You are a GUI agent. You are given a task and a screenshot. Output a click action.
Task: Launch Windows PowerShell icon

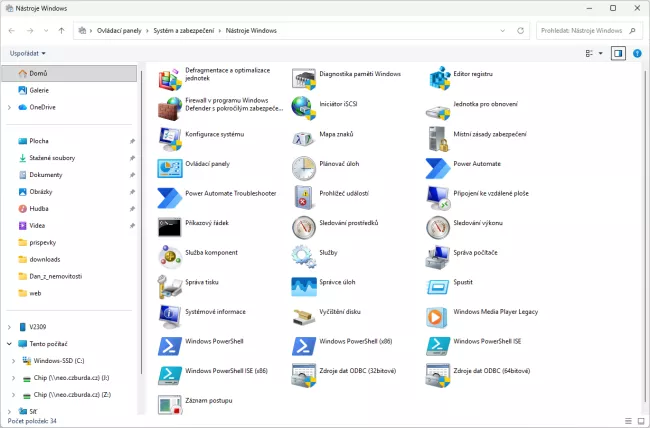[170, 346]
